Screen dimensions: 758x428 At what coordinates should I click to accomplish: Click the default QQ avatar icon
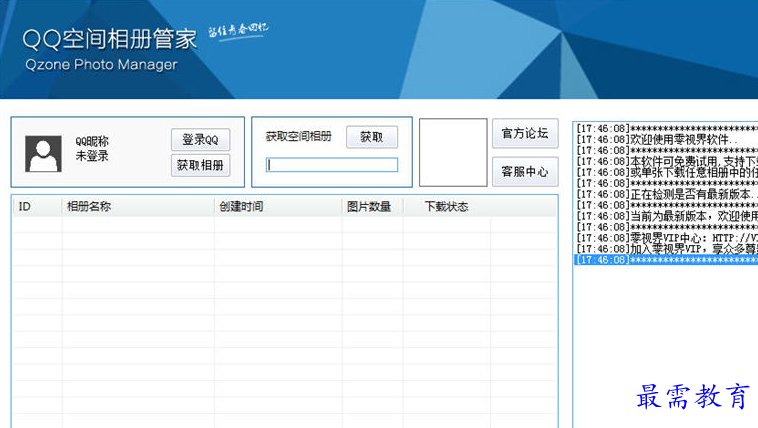click(44, 154)
